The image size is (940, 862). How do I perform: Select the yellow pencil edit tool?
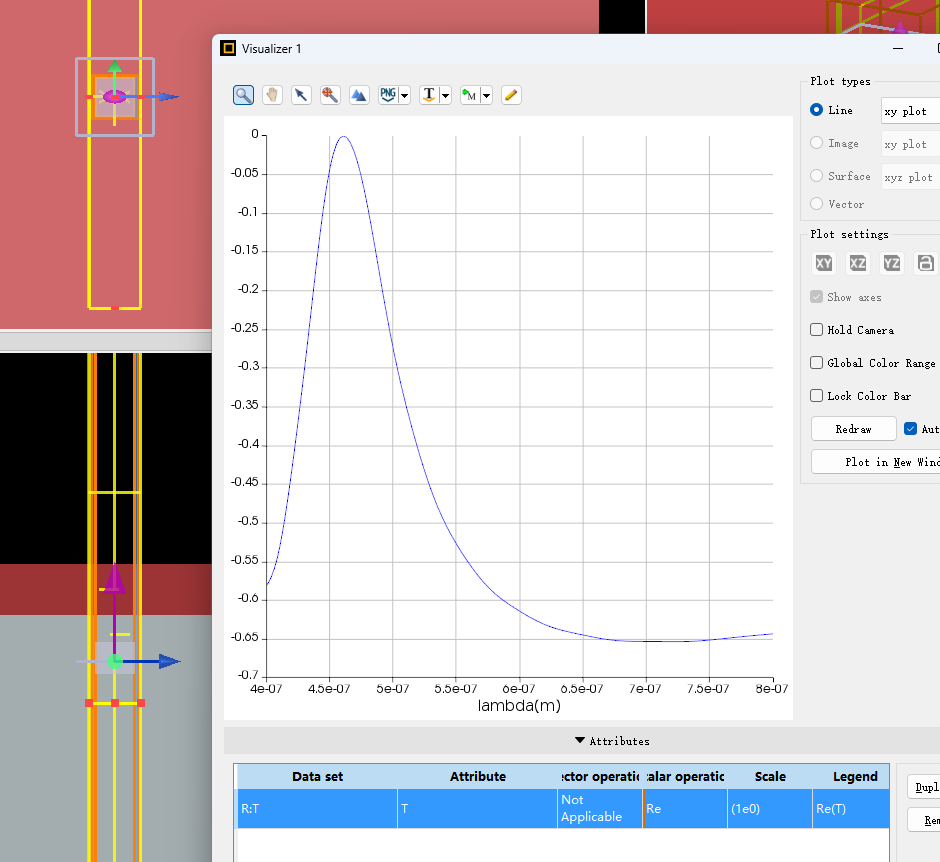coord(511,95)
